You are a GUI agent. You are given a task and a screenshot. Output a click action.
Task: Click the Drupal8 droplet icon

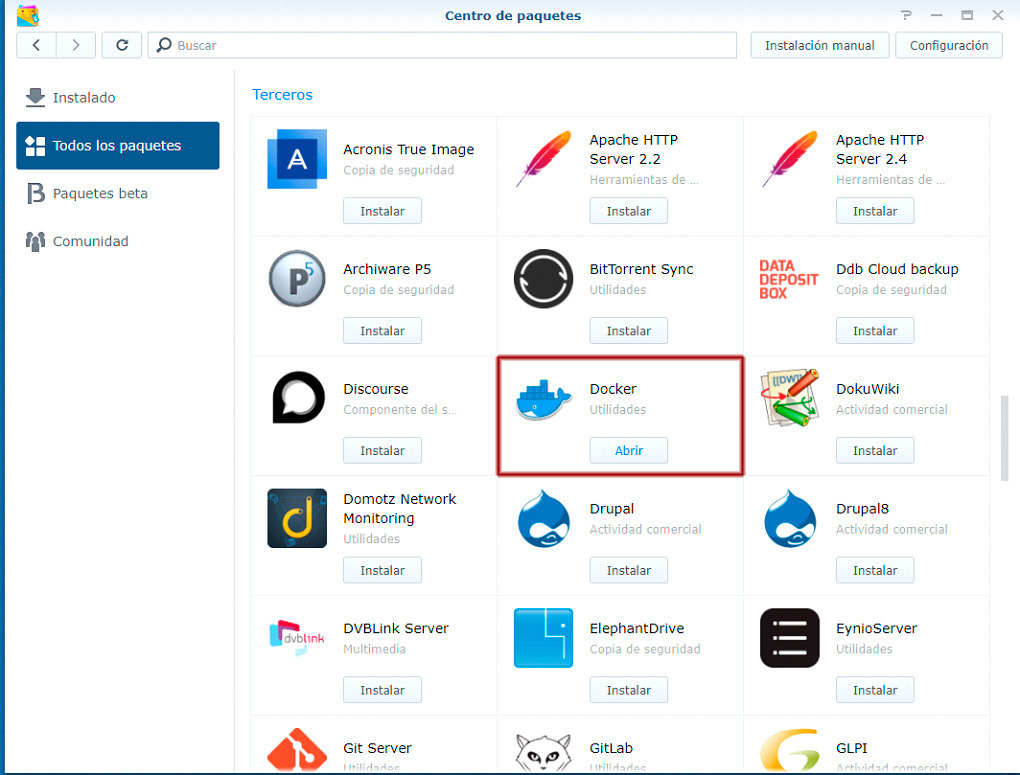pos(790,519)
